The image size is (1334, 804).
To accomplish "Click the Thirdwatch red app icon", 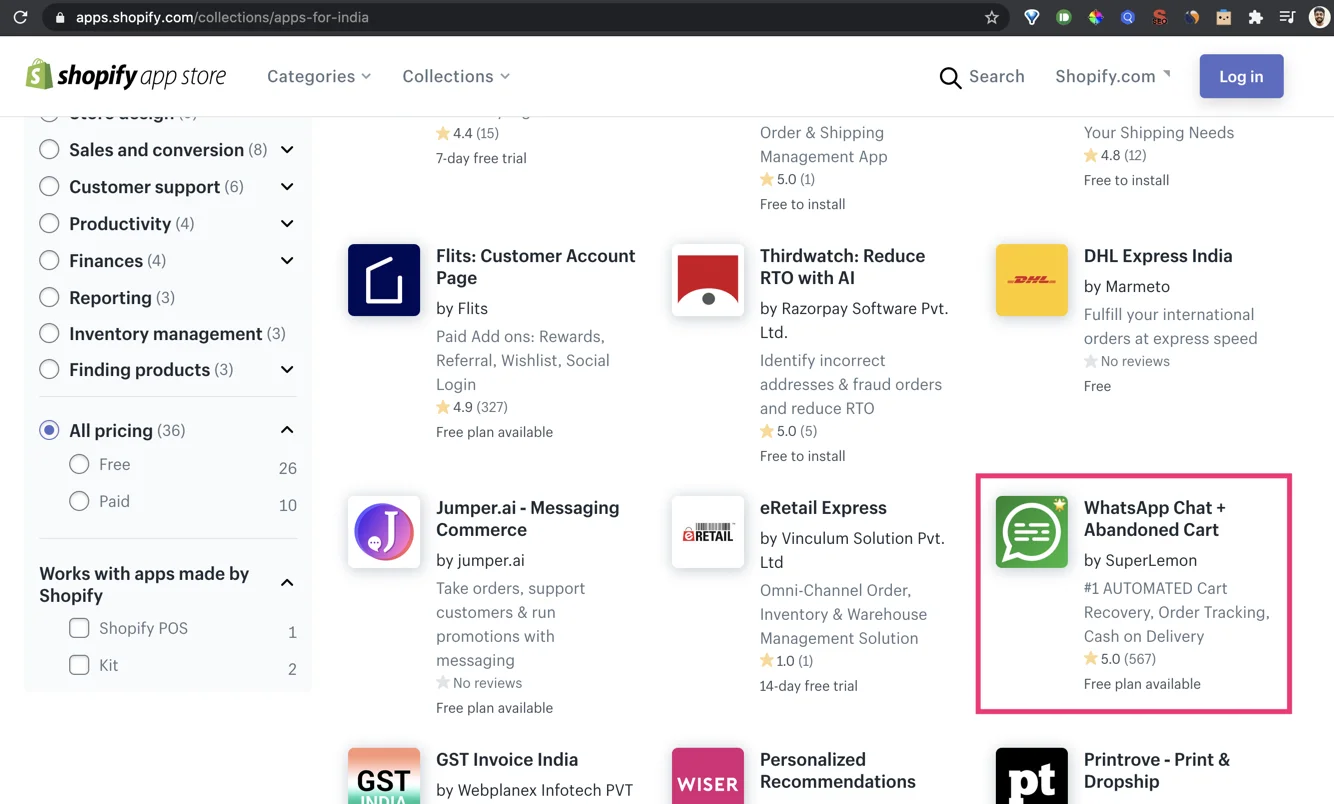I will point(708,280).
